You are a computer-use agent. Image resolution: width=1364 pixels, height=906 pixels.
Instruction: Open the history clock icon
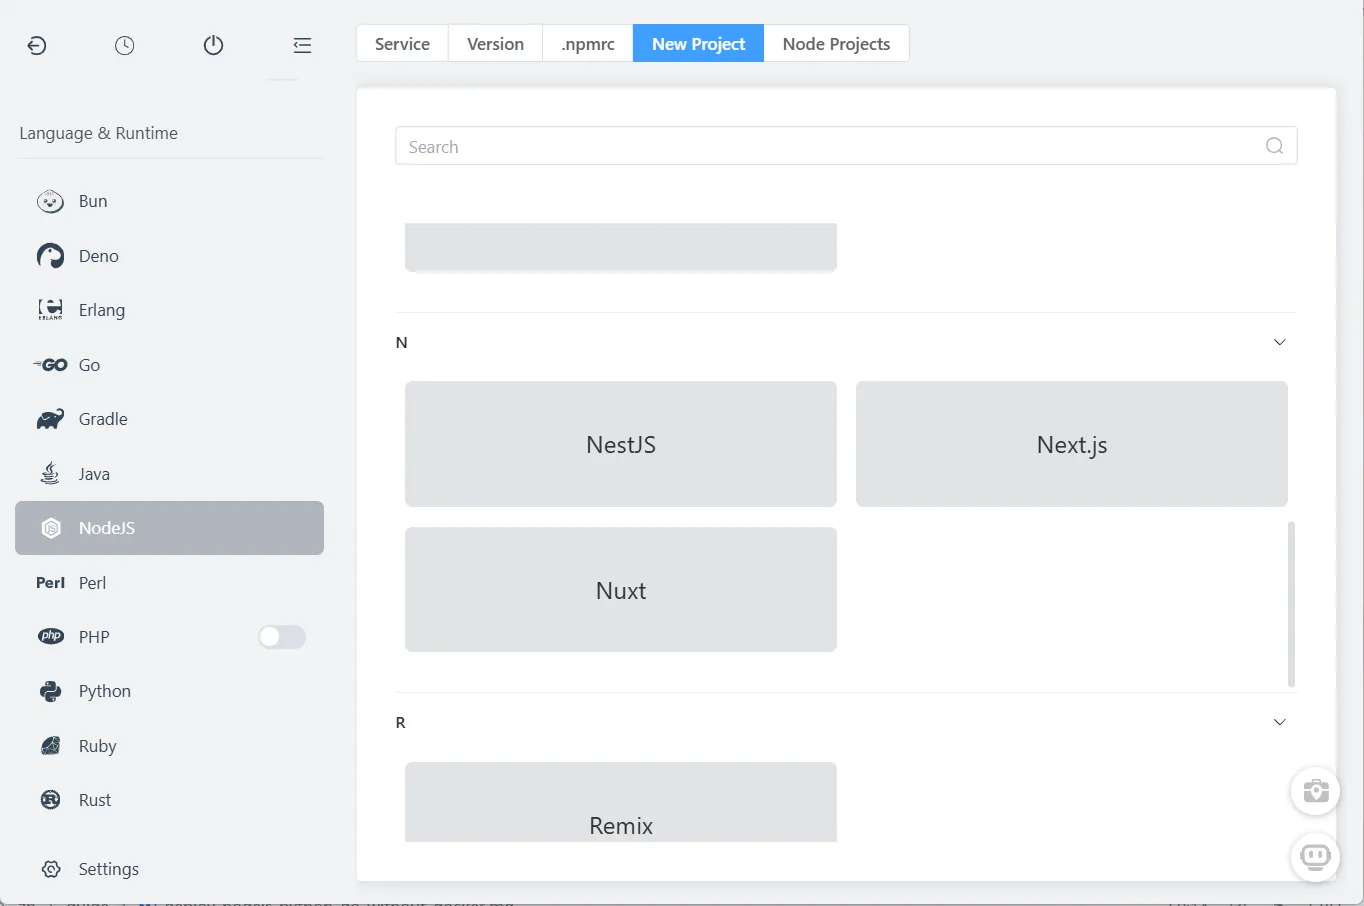point(125,45)
